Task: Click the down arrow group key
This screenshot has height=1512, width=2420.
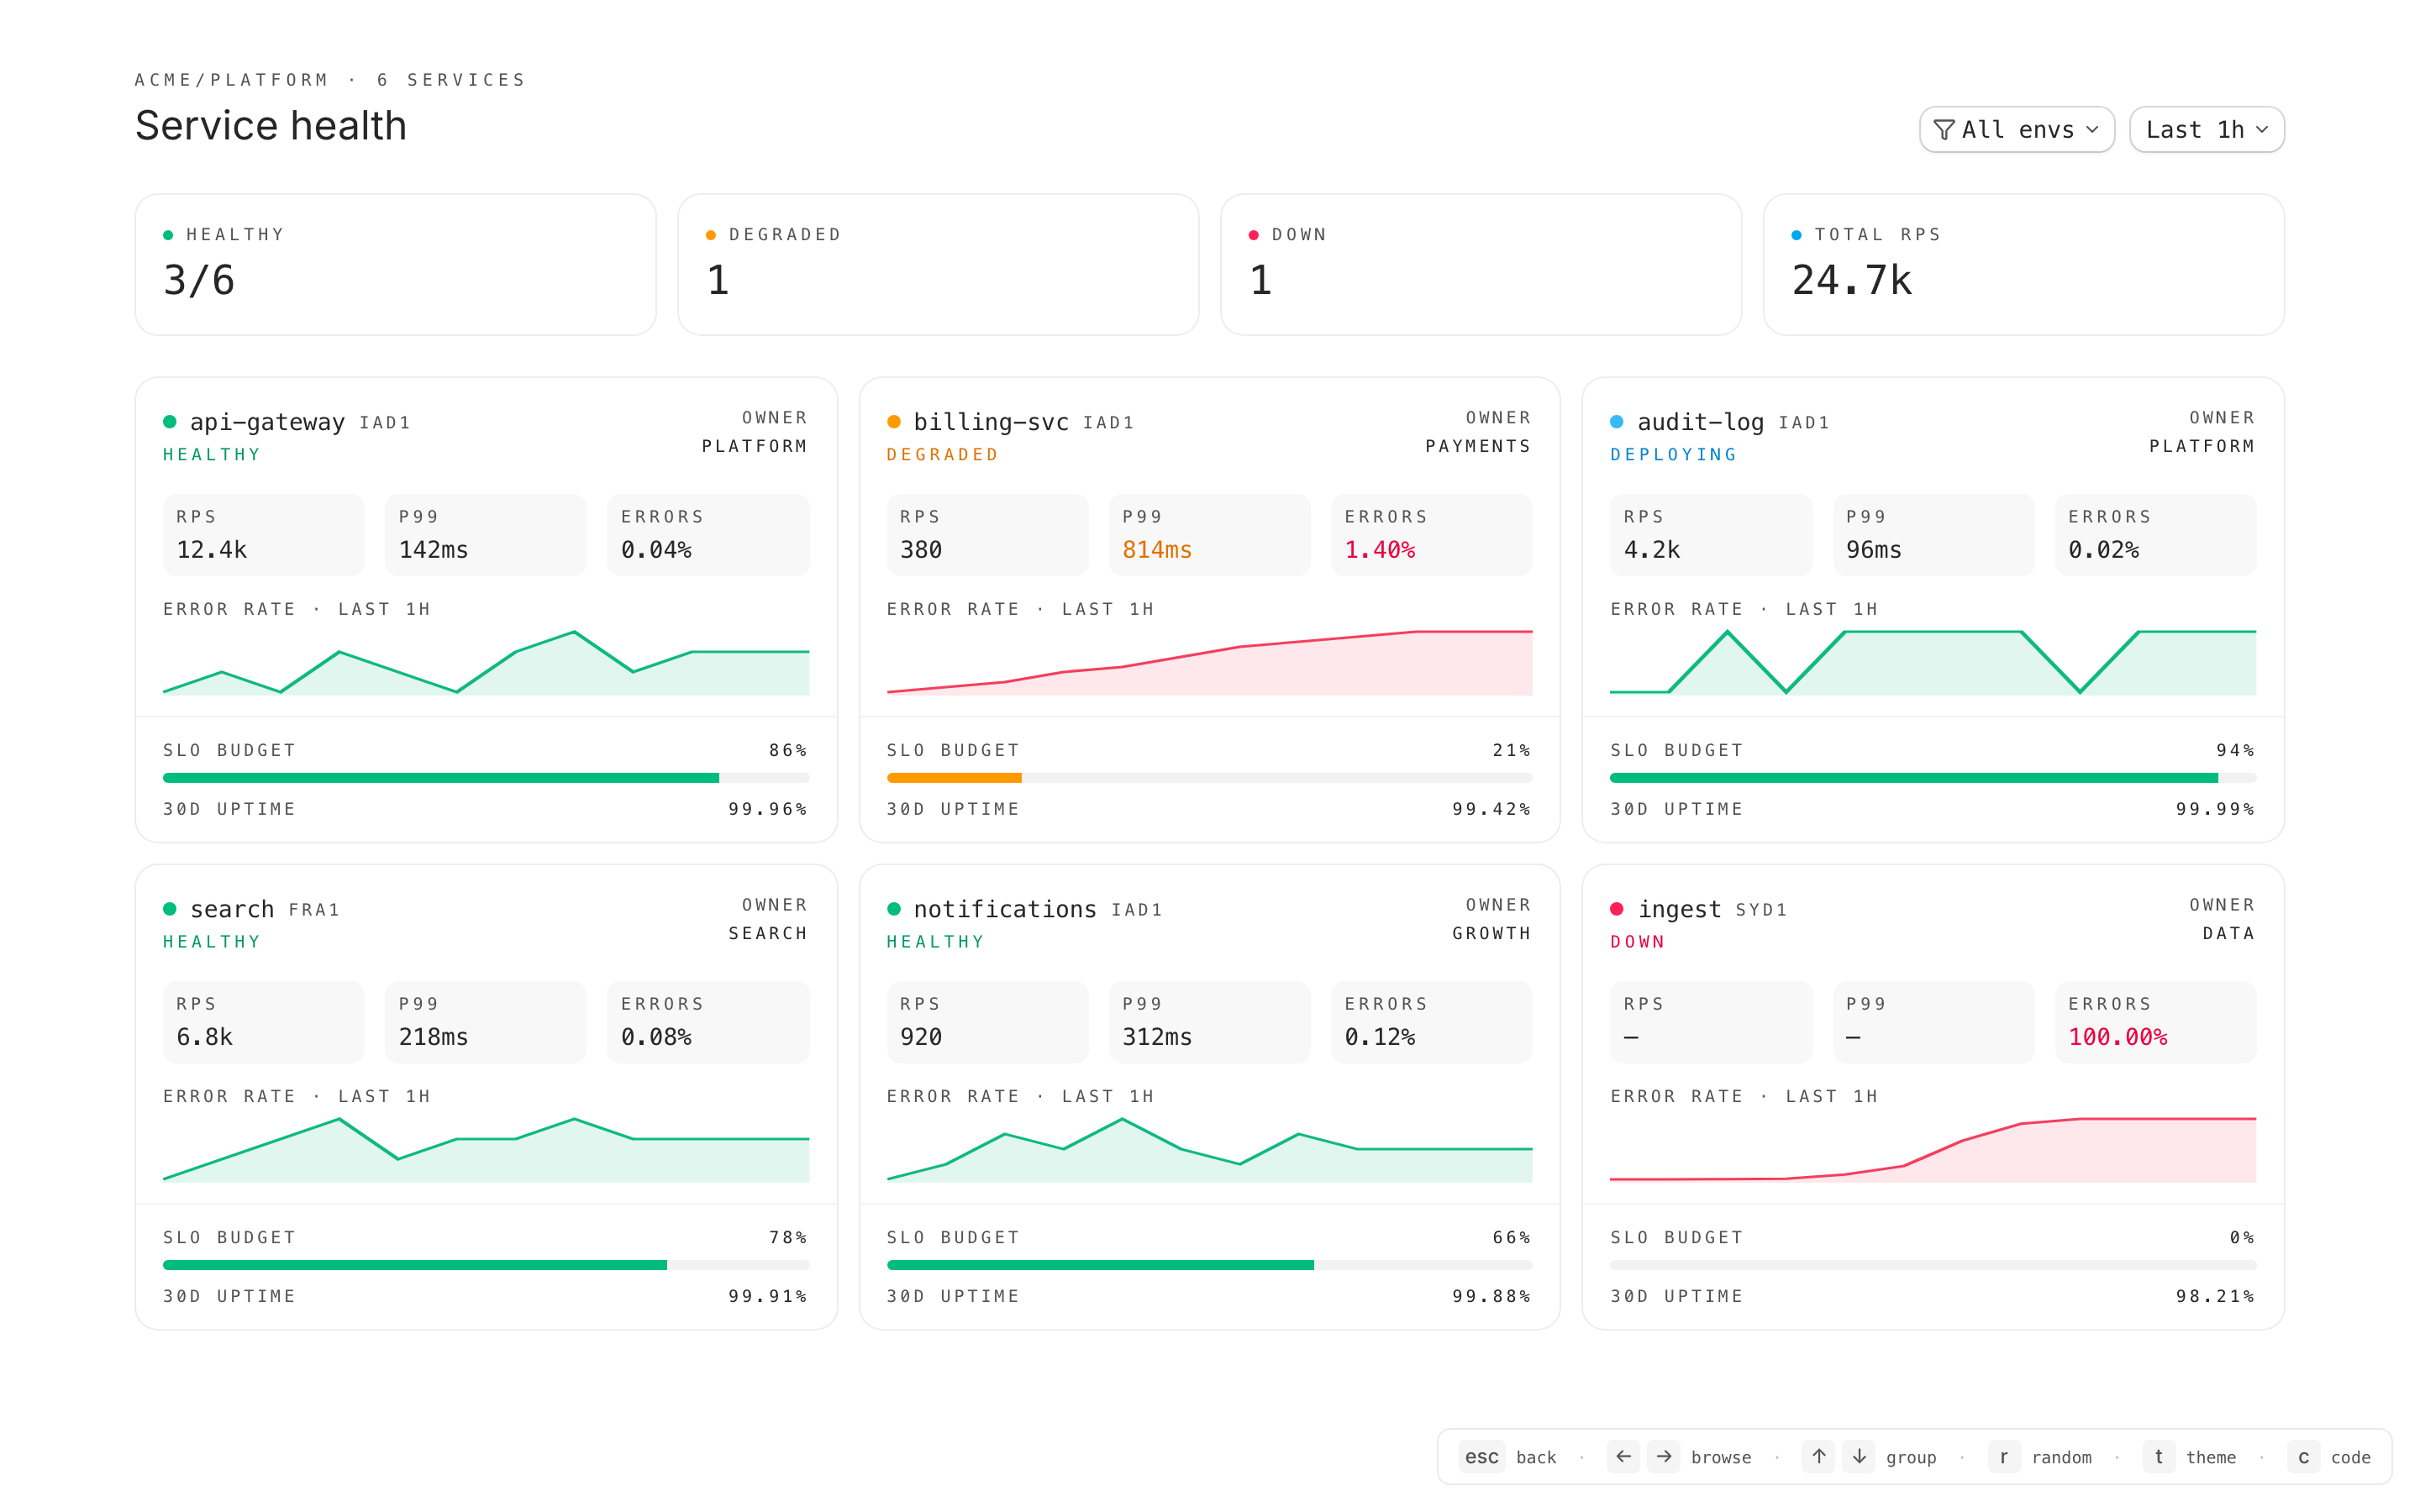Action: [1859, 1456]
